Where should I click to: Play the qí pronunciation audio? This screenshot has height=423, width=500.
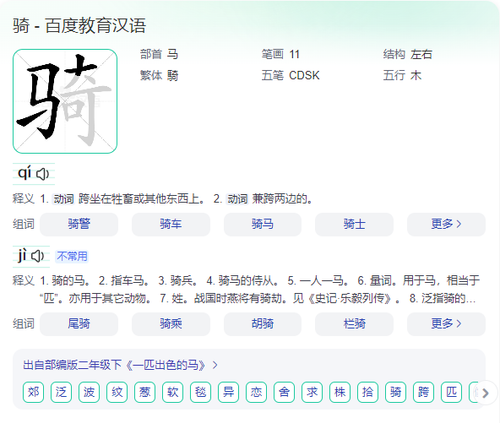tap(42, 174)
